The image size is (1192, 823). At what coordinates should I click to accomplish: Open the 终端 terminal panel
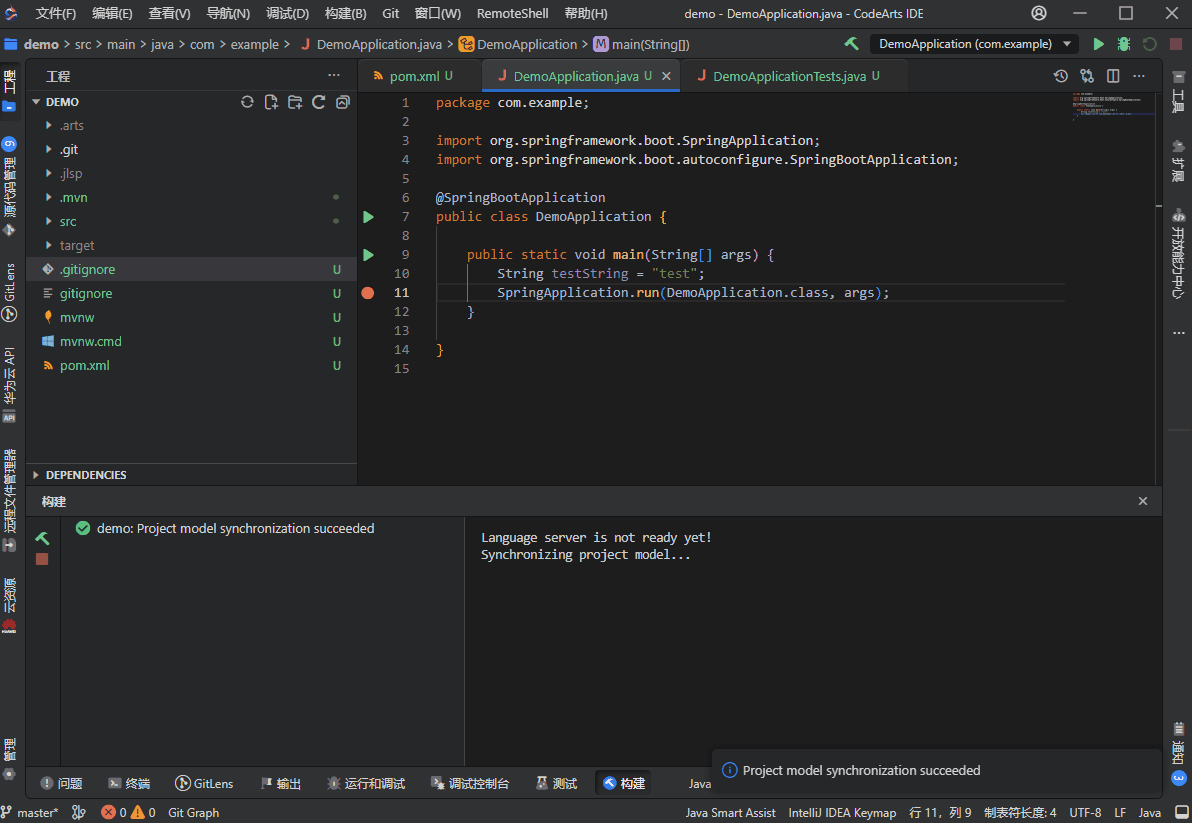point(129,784)
